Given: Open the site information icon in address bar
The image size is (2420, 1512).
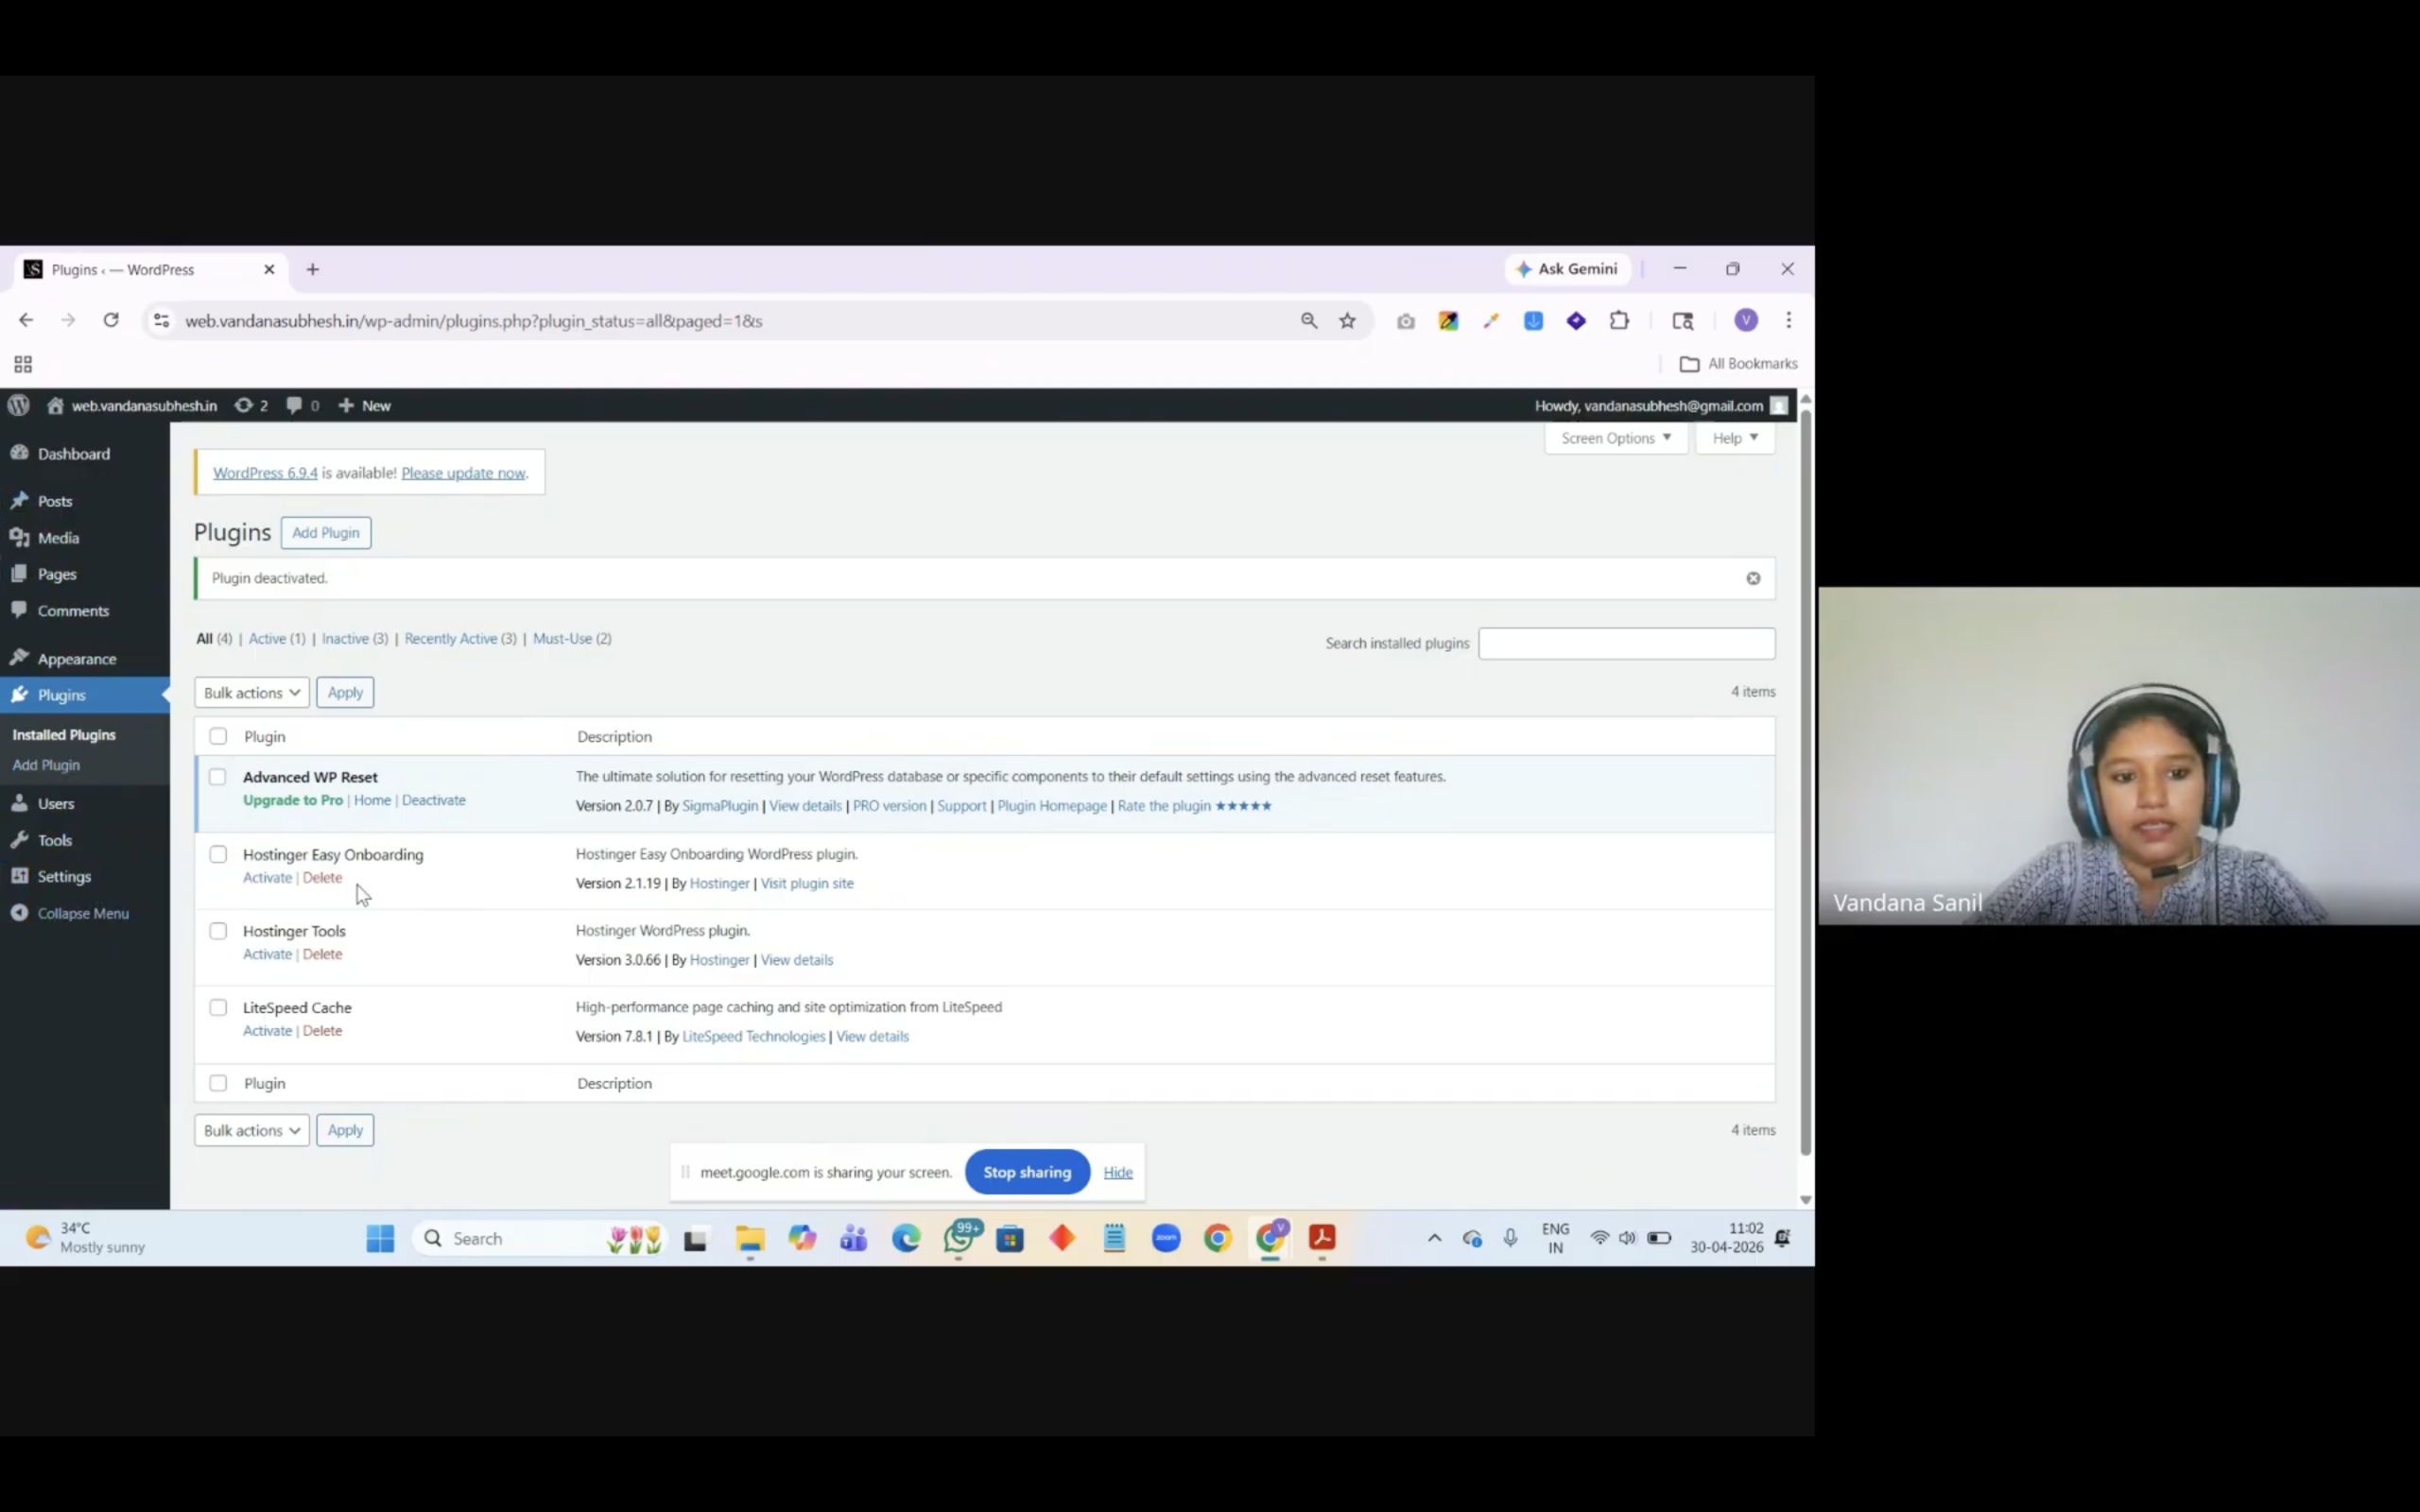Looking at the screenshot, I should pos(161,320).
